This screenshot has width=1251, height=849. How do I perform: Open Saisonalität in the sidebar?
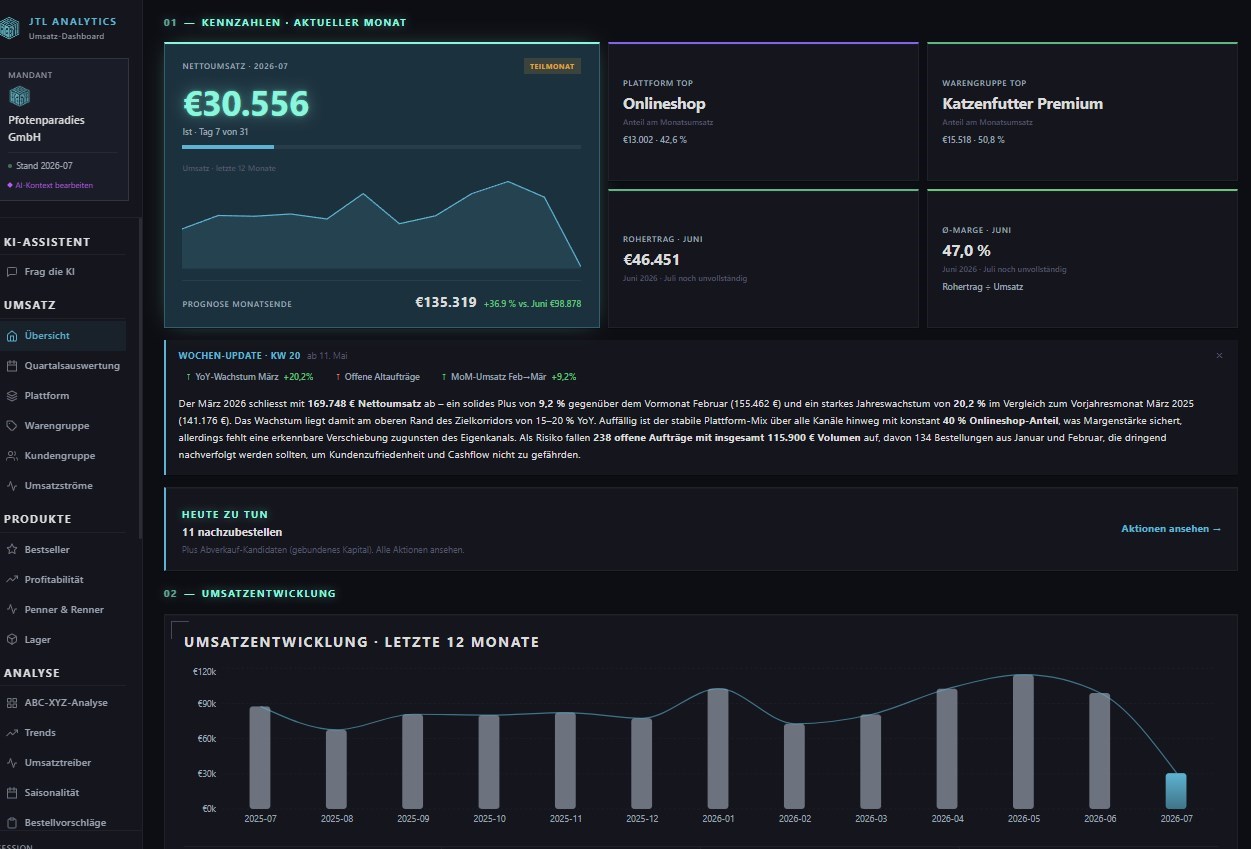pyautogui.click(x=63, y=793)
